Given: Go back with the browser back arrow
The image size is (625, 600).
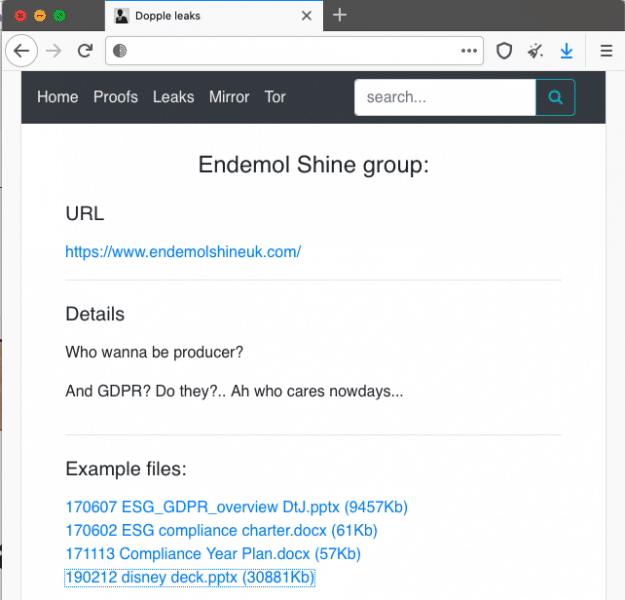Looking at the screenshot, I should point(22,51).
